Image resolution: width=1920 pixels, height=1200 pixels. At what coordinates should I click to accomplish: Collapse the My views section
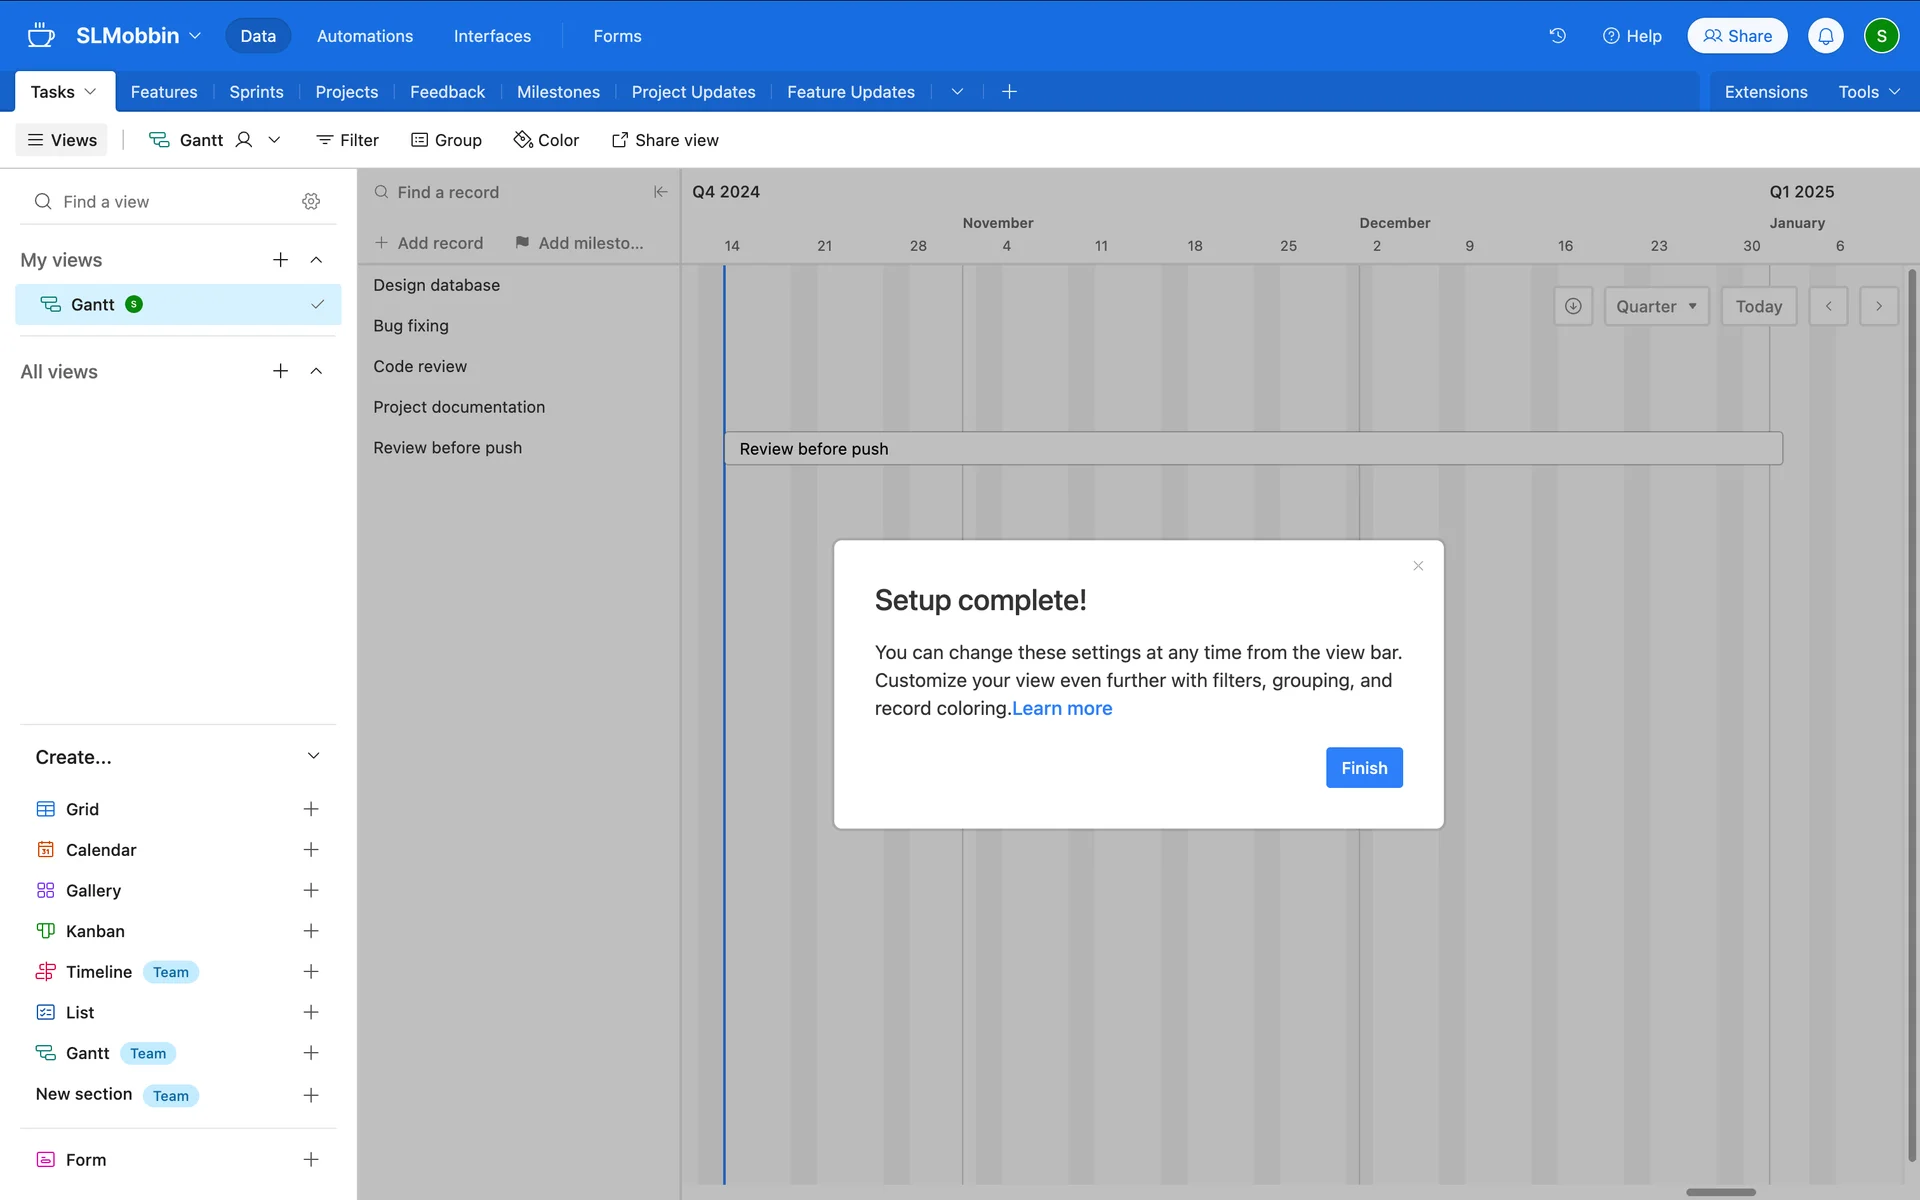[316, 260]
